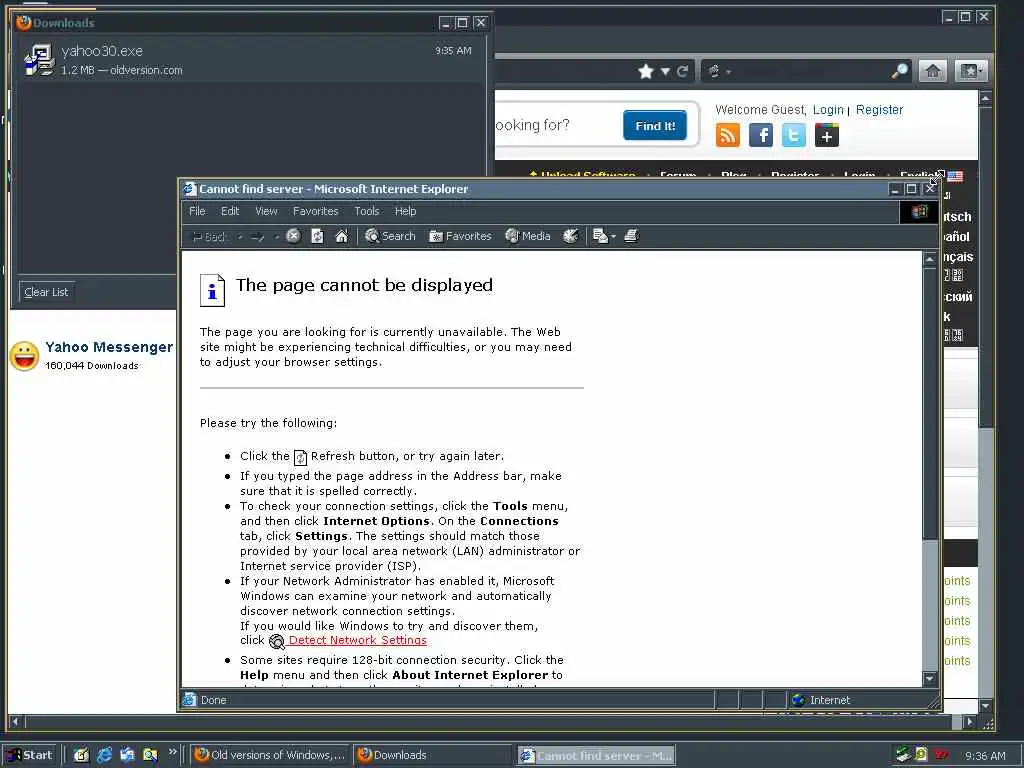Screen dimensions: 1024x768
Task: Open the File menu in Internet Explorer
Action: point(197,211)
